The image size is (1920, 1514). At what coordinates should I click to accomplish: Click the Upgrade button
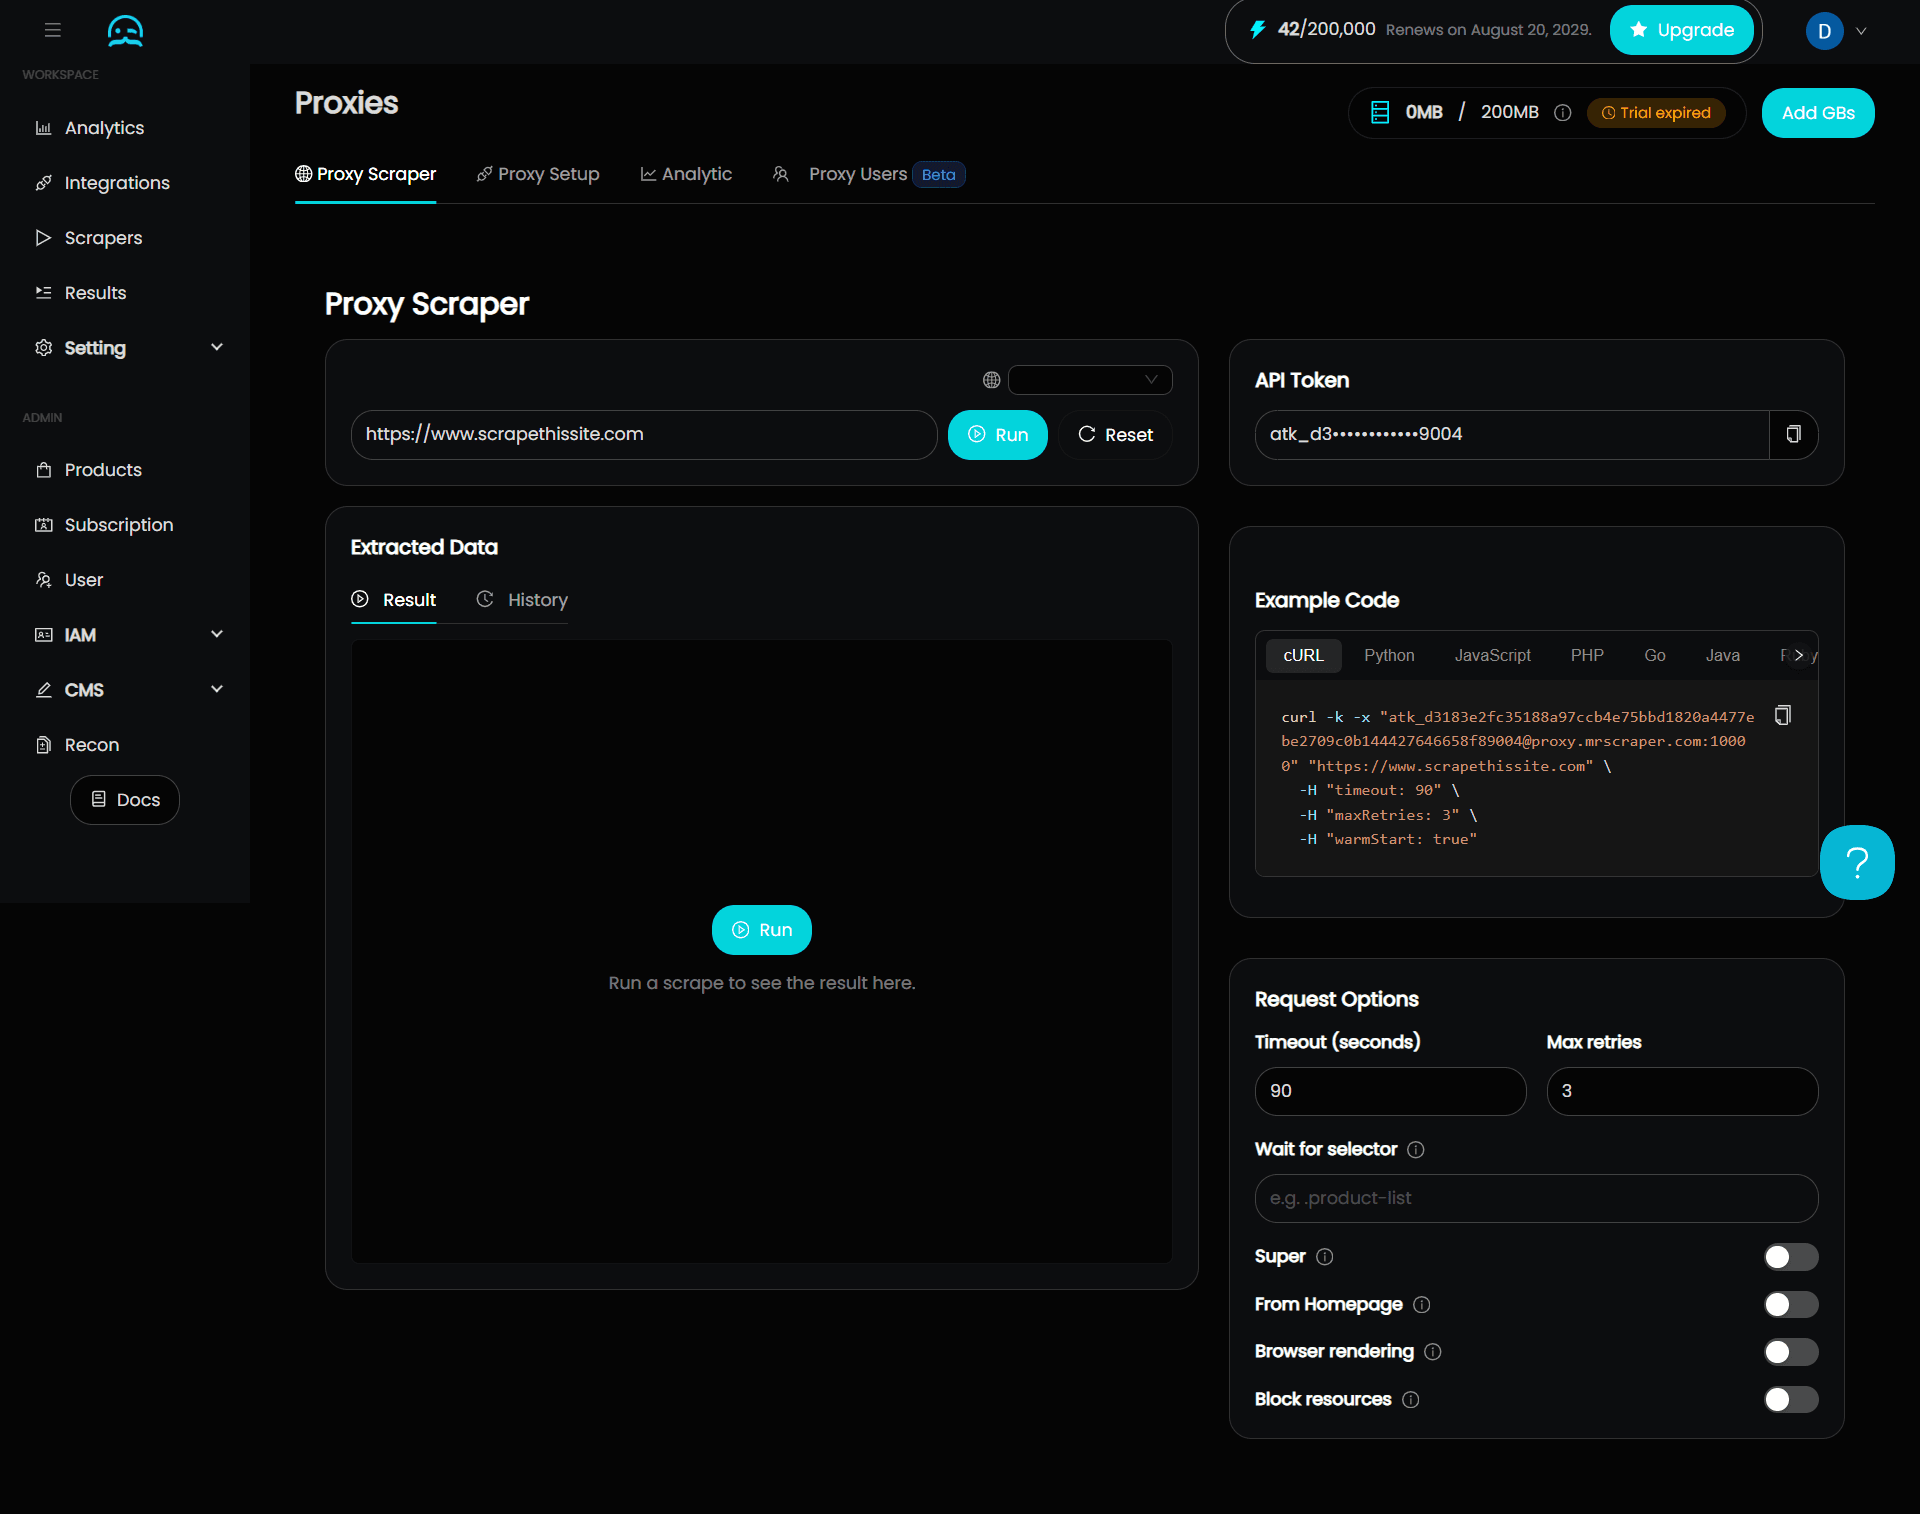click(x=1681, y=30)
